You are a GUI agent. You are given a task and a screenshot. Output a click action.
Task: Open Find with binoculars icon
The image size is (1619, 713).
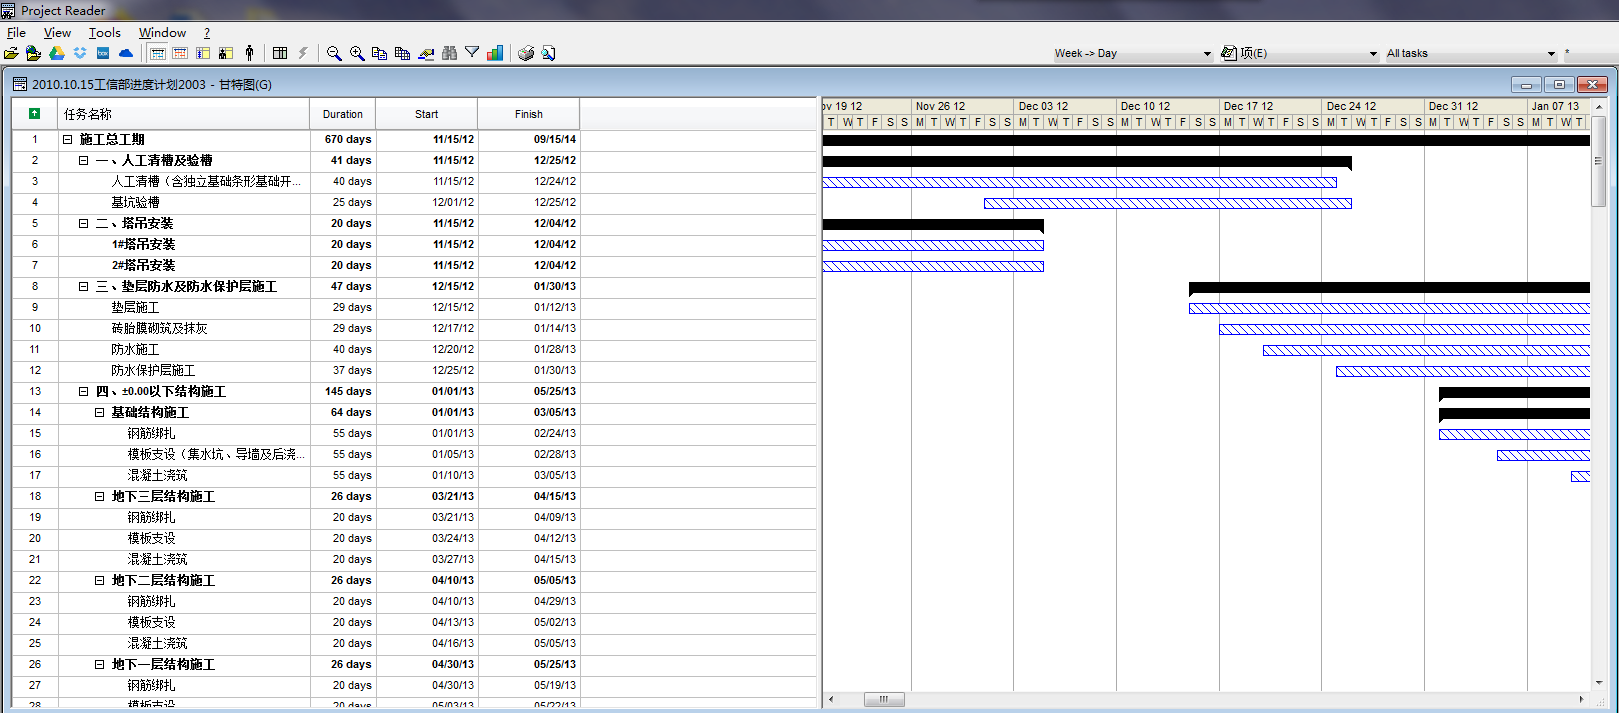[449, 53]
